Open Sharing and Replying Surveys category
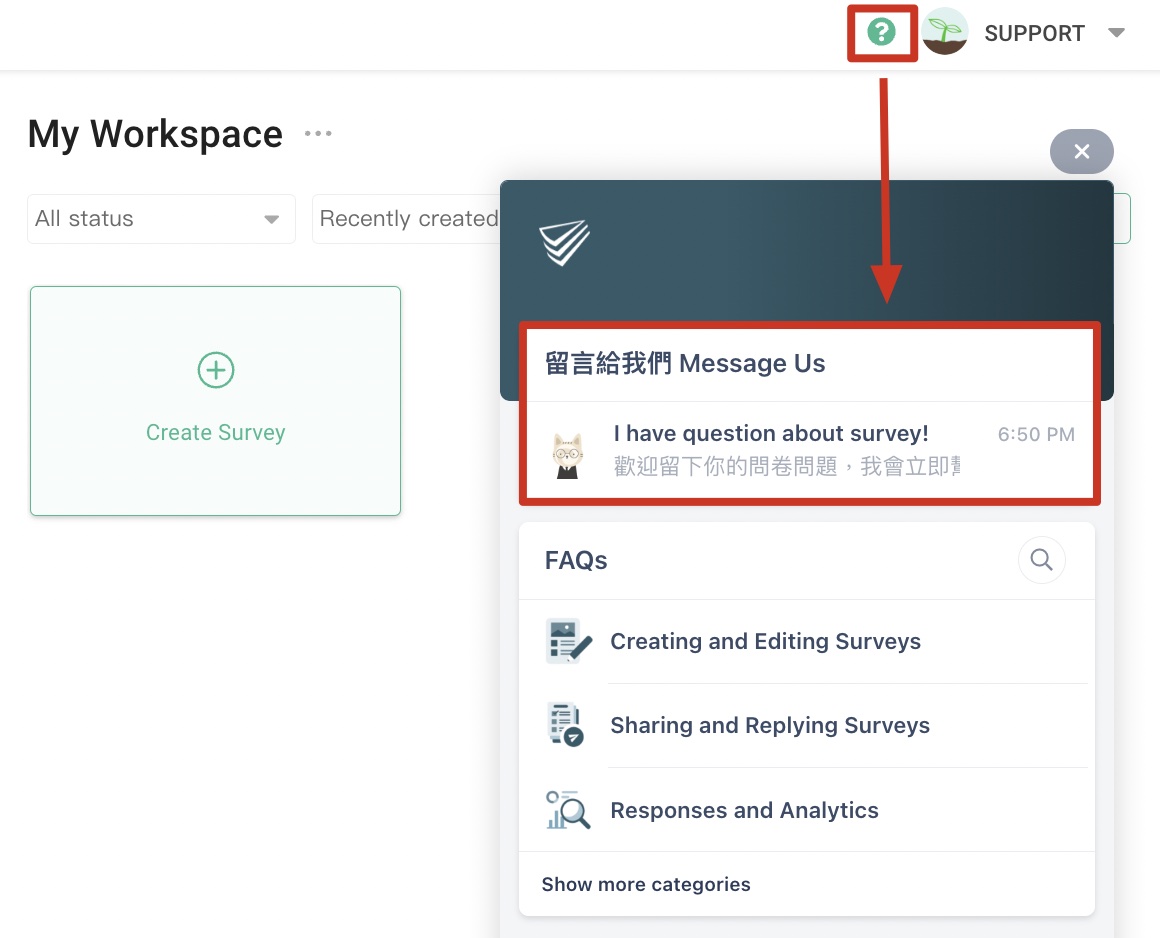This screenshot has height=938, width=1160. click(x=769, y=726)
